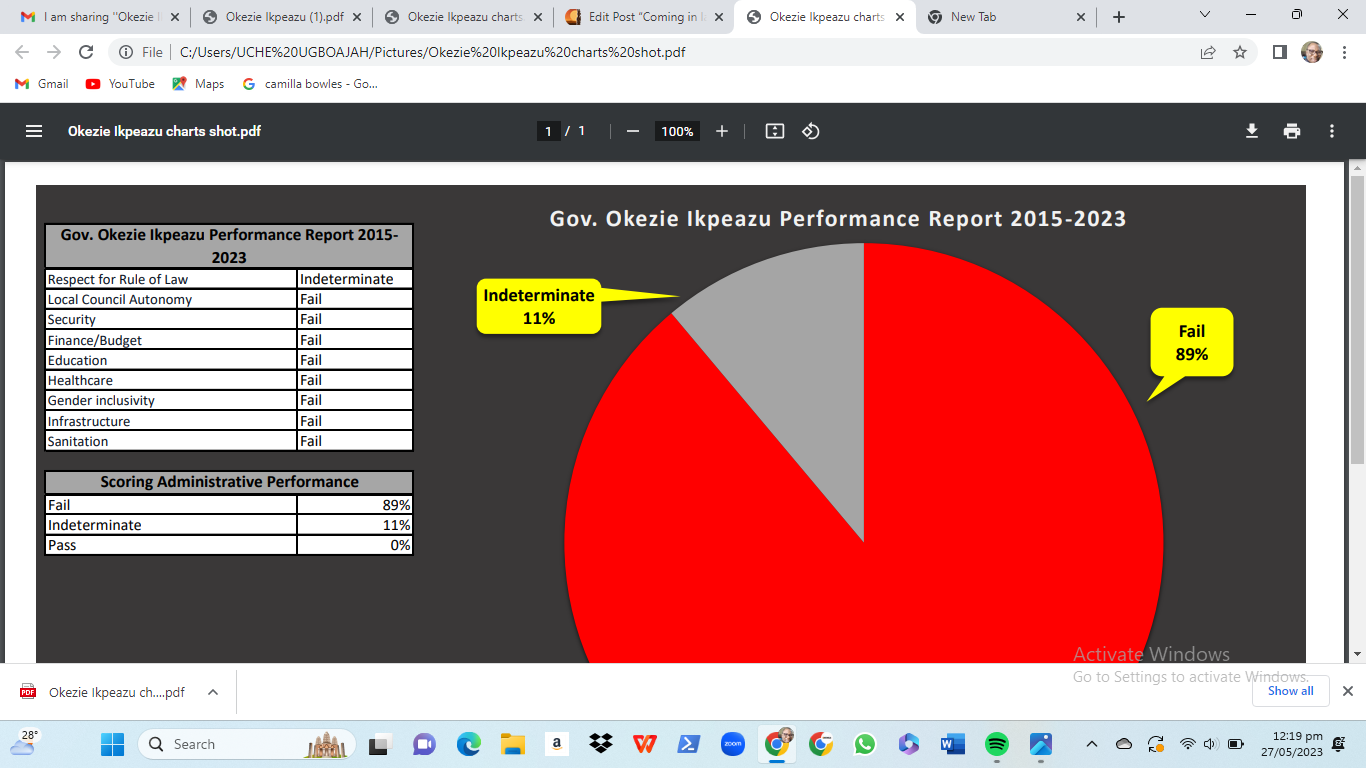Rotate the PDF counterclockwise
1366x768 pixels.
(811, 131)
